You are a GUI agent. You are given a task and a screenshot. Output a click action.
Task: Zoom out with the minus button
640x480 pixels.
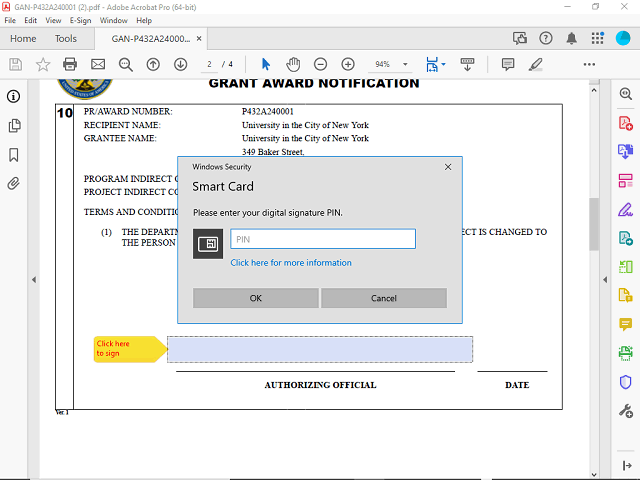320,64
